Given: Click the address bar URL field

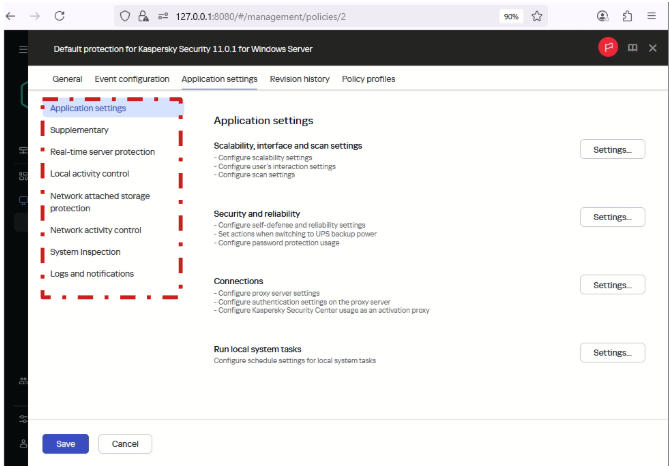Looking at the screenshot, I should (333, 17).
